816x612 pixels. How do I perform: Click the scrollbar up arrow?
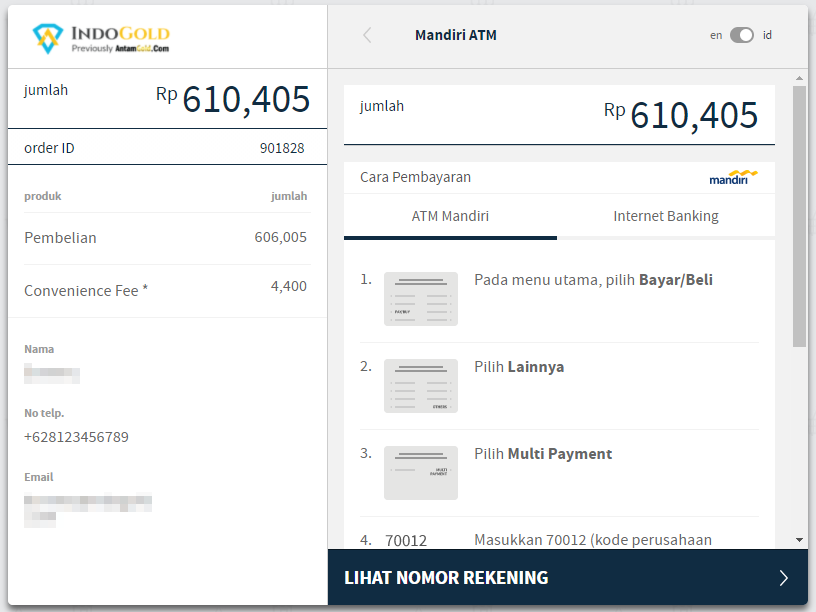(799, 78)
